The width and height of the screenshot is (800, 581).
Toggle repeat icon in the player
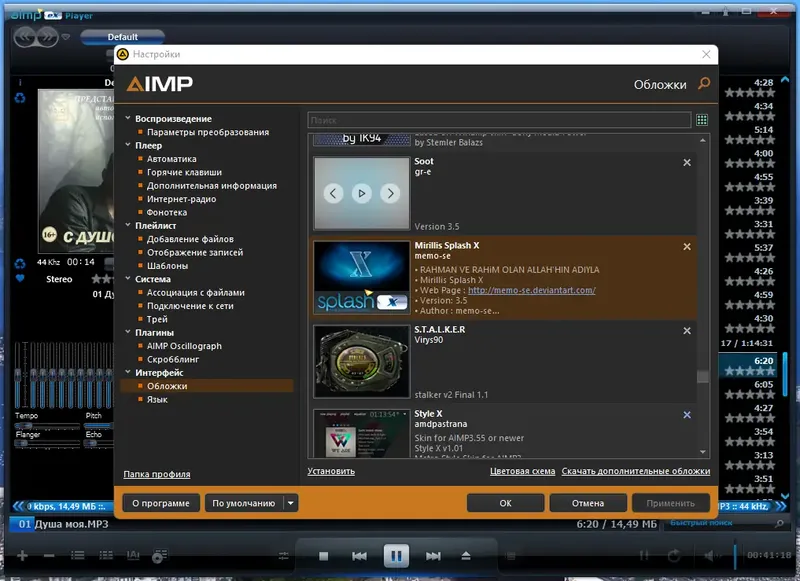click(x=674, y=555)
